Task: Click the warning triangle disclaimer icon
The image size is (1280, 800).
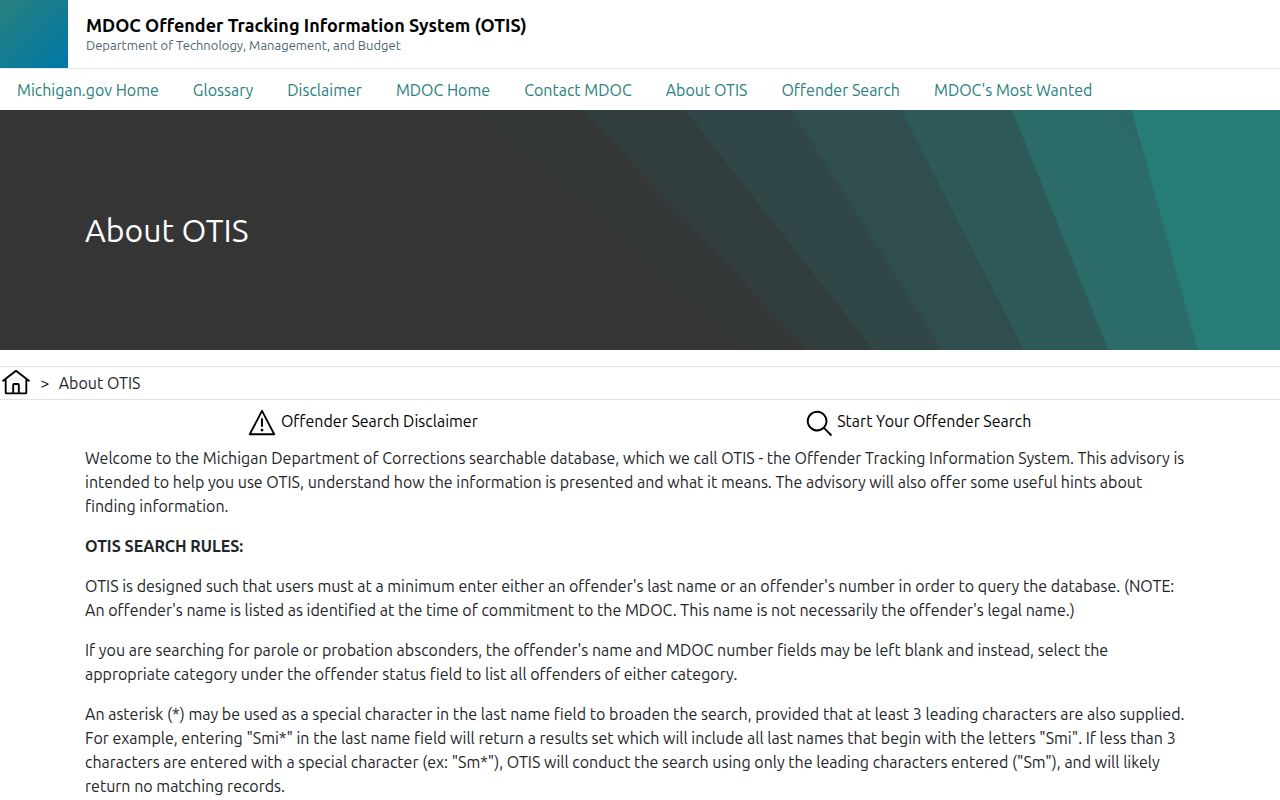Action: [261, 422]
